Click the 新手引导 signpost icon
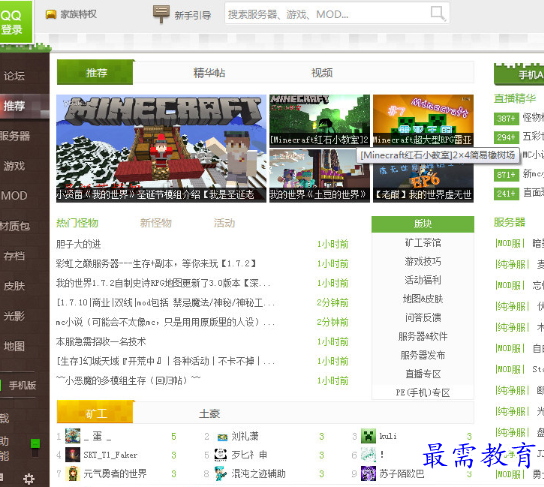This screenshot has width=544, height=487. click(161, 14)
